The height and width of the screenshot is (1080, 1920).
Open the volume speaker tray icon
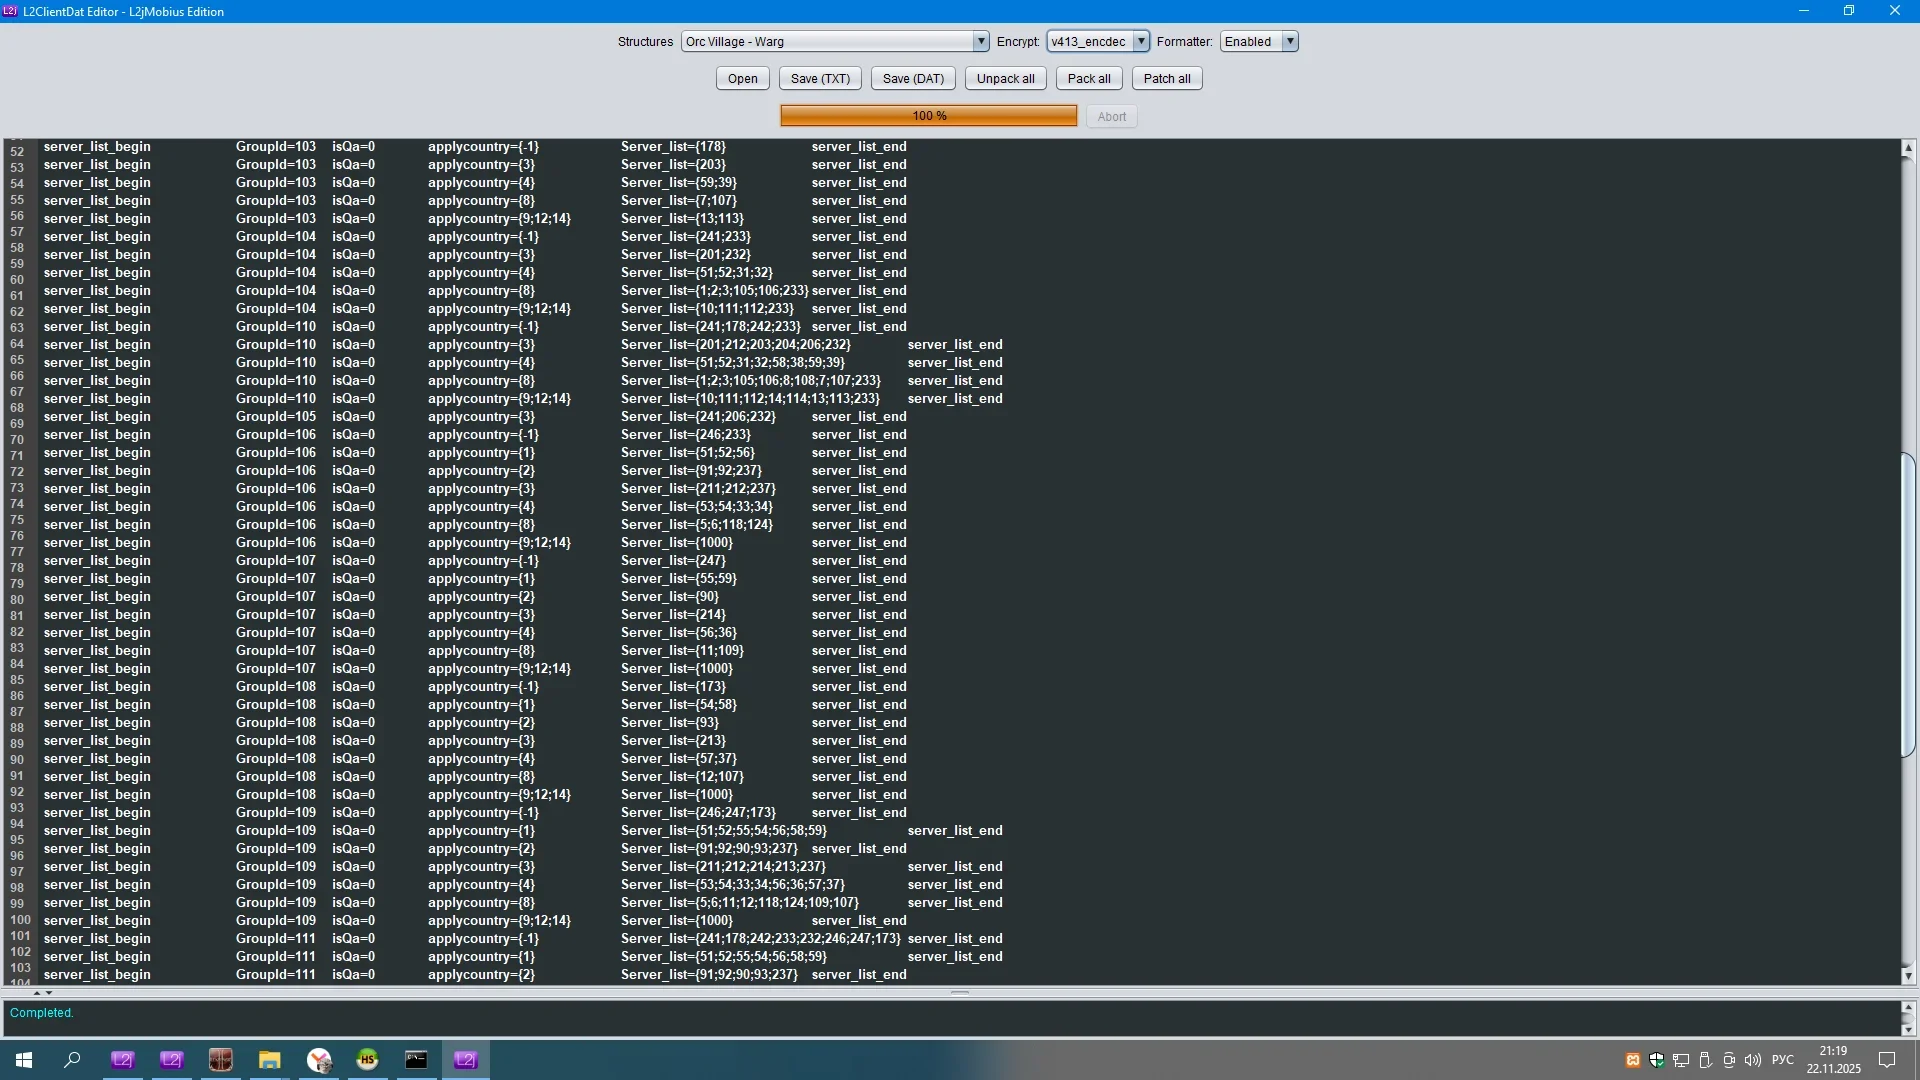1752,1060
